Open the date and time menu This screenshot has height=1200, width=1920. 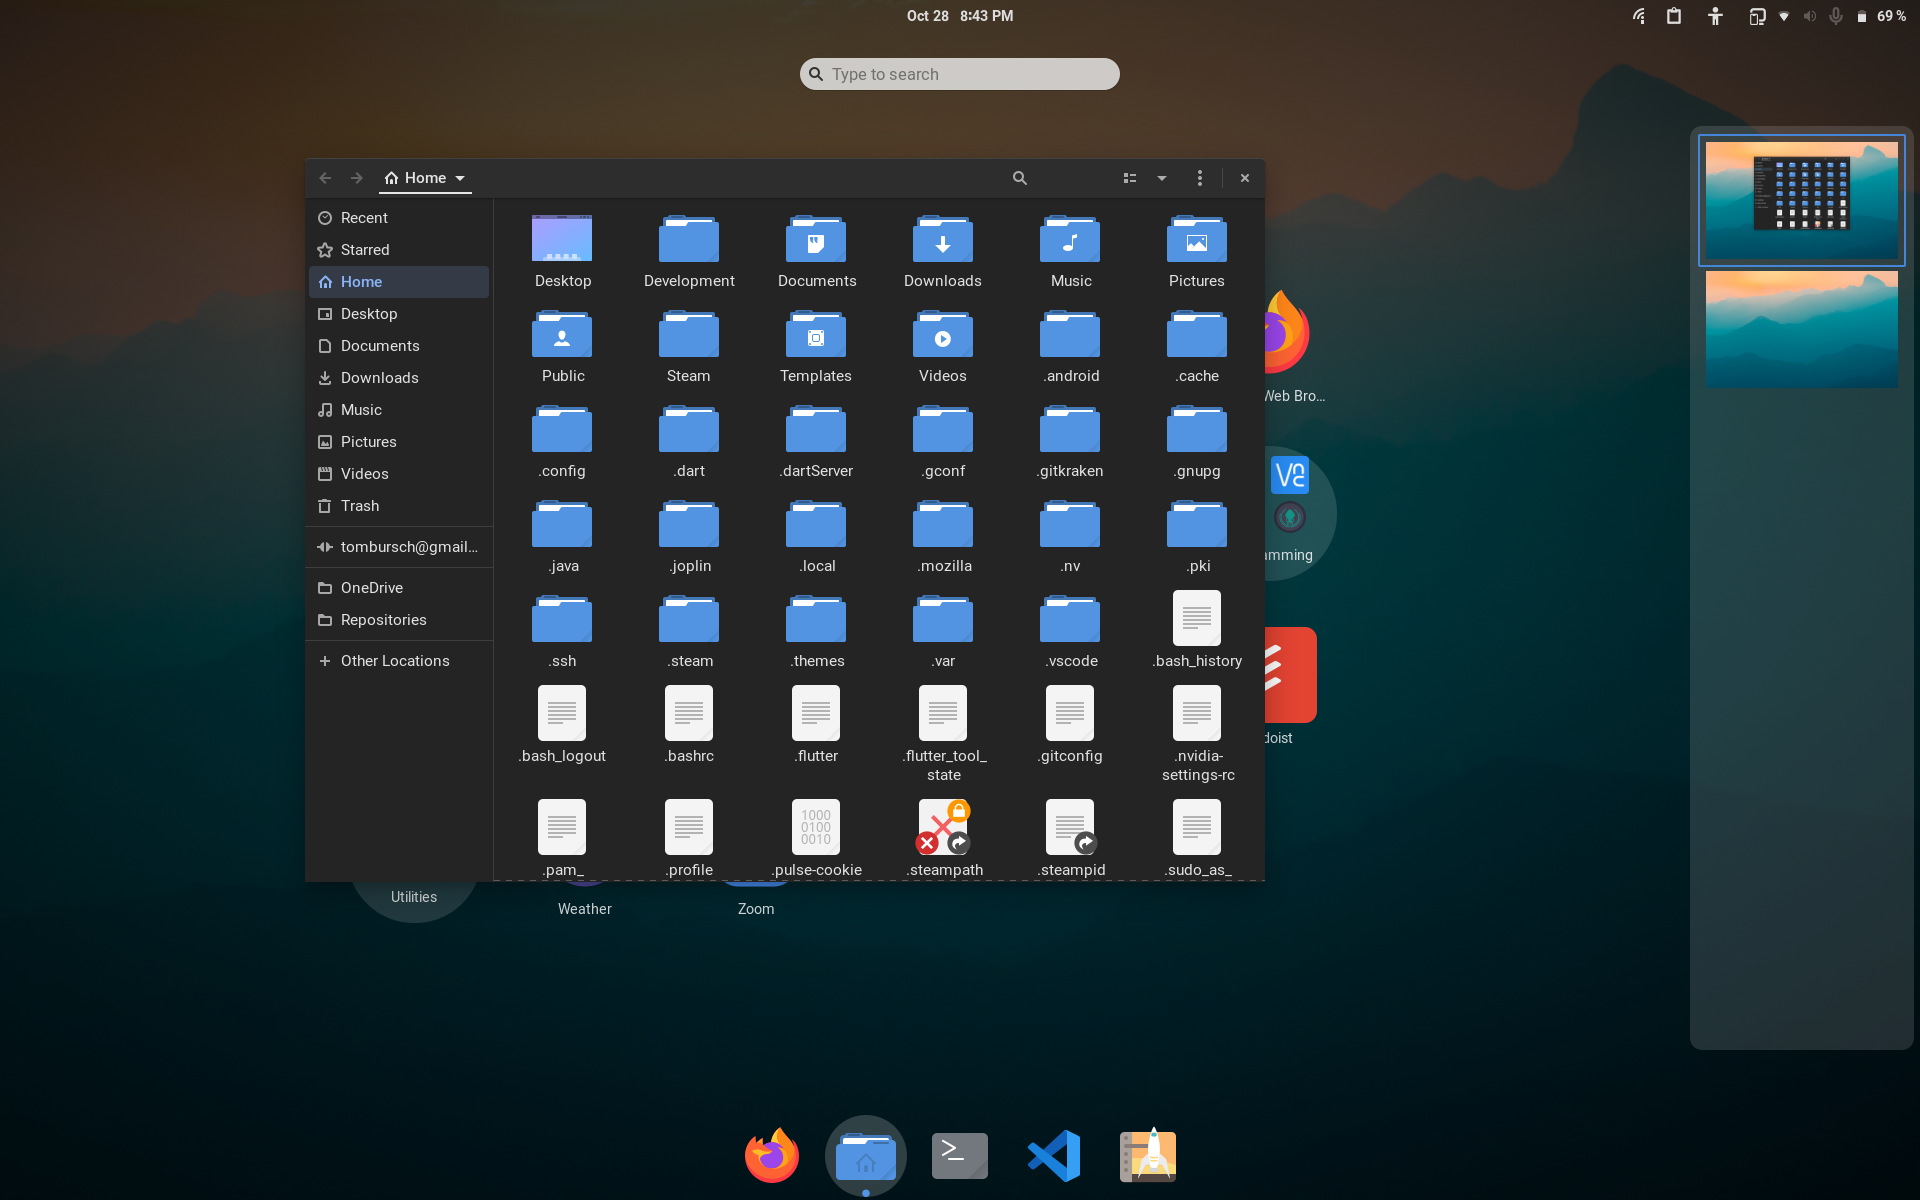pos(960,16)
